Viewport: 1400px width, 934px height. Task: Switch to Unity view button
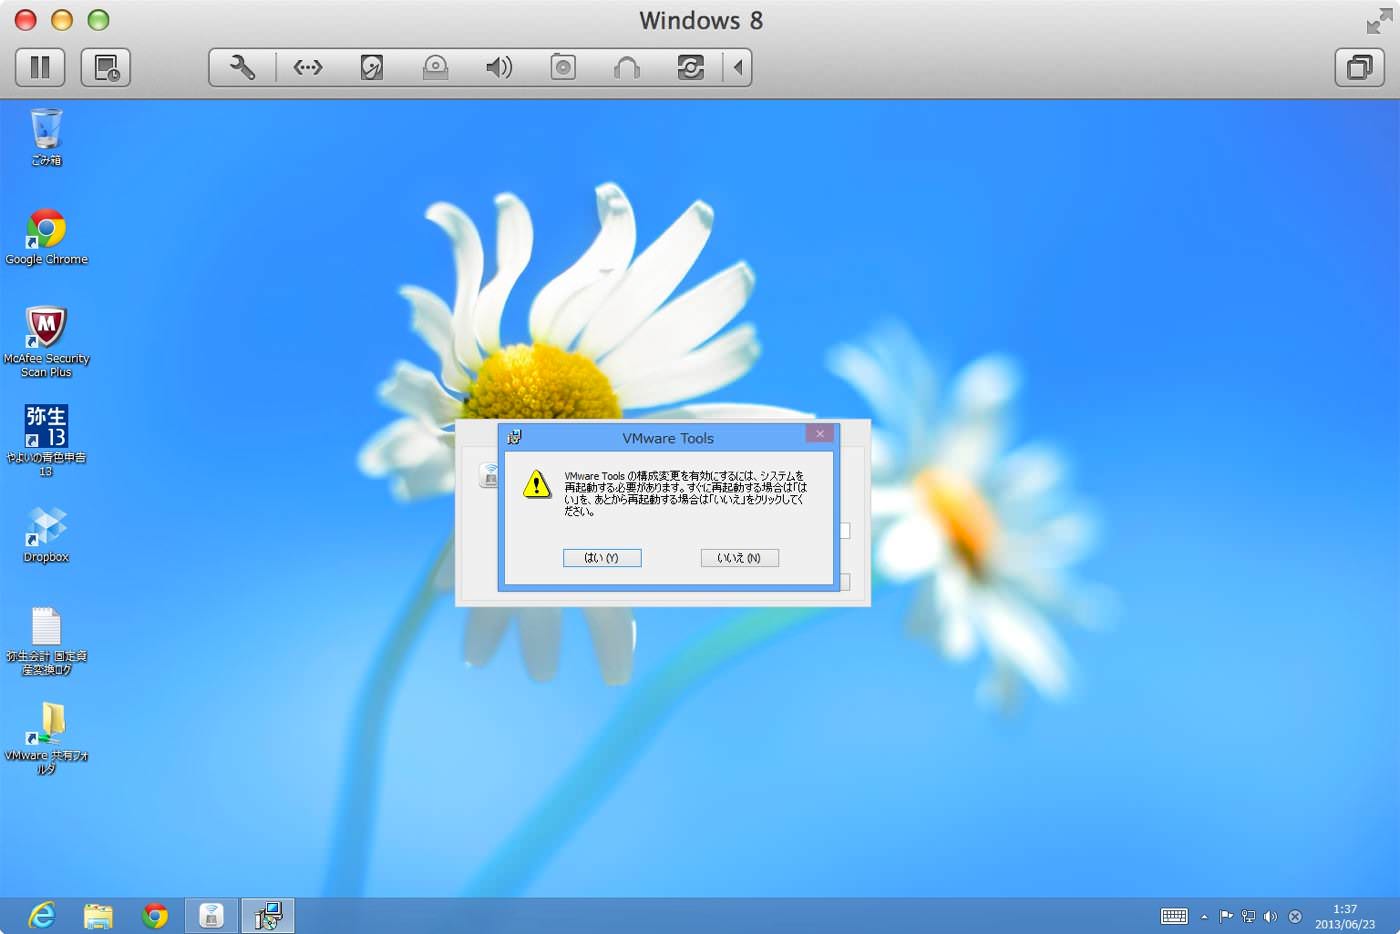coord(1360,68)
